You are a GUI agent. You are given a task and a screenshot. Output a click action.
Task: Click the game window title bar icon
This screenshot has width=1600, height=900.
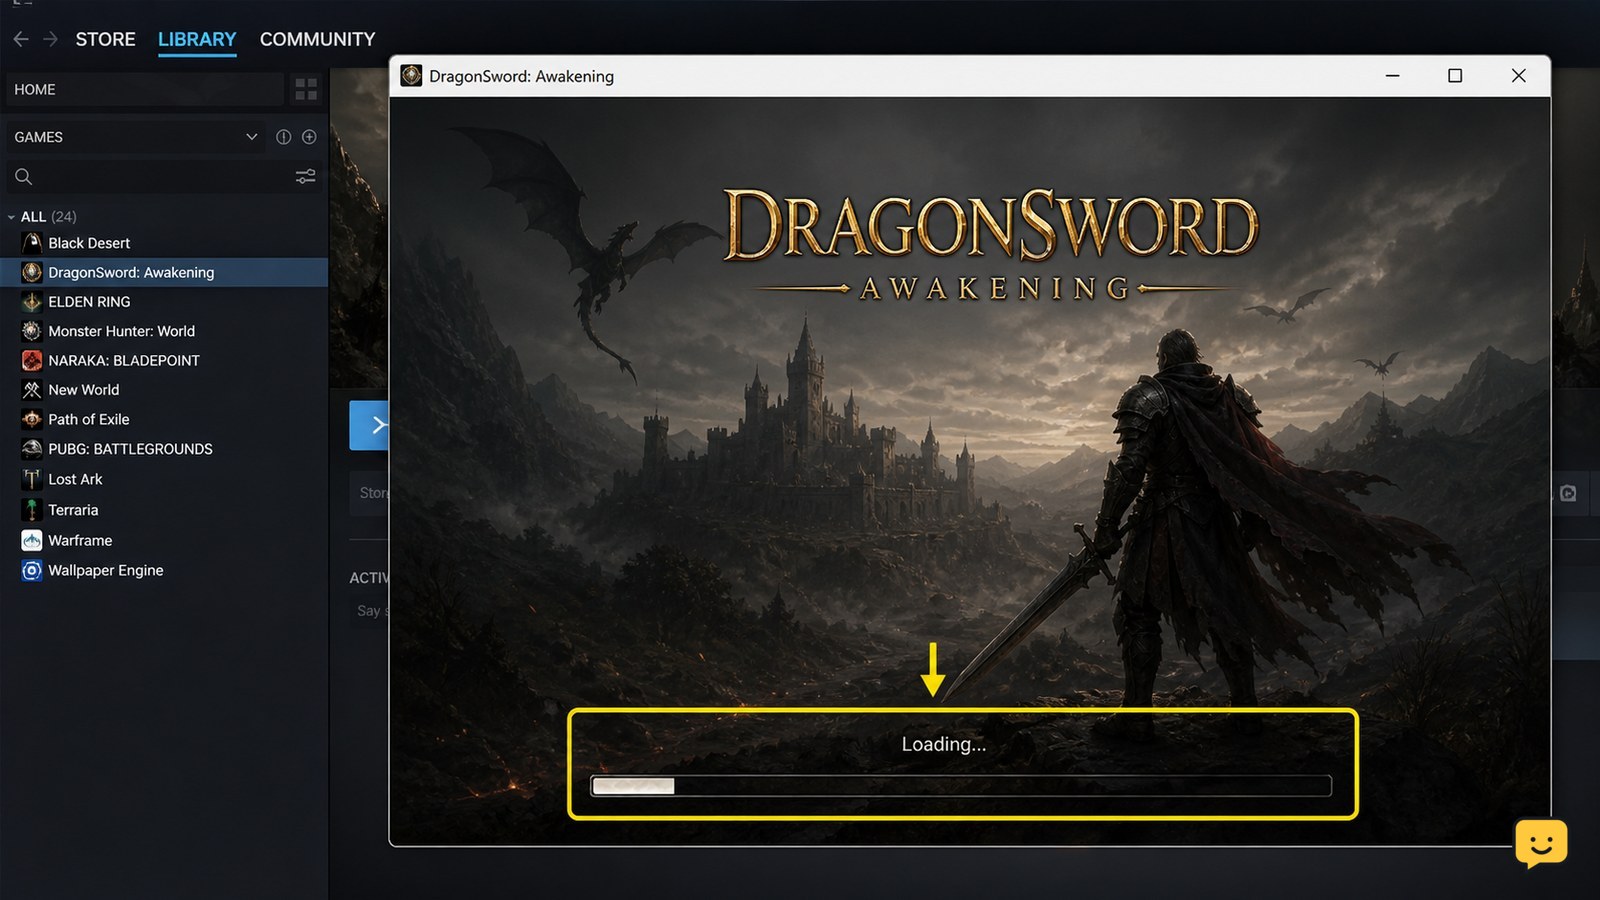[411, 76]
